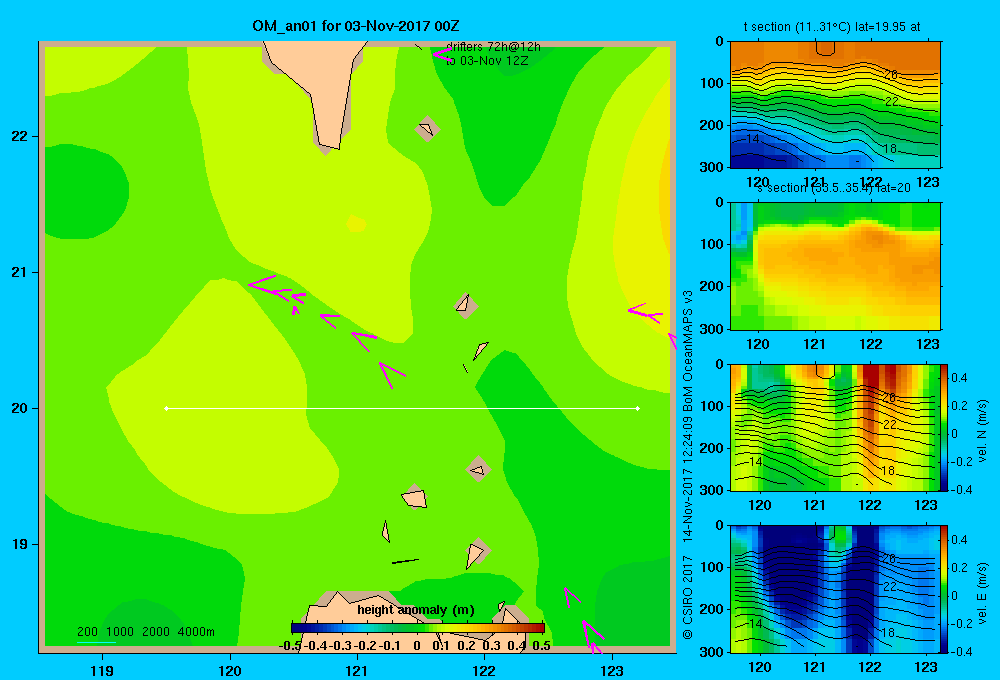This screenshot has height=680, width=1000.
Task: Click the vertical CSIRO BoM OceanMAPS credit text
Action: [x=688, y=465]
